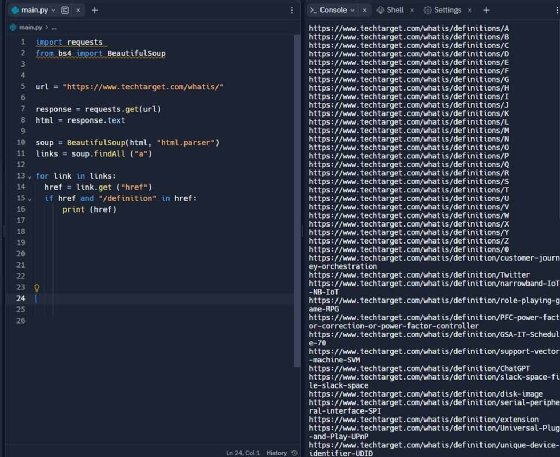Click console URL ending Universal-Plug-and-Play-UPnP
Viewport: 560px width, 457px height.
[434, 432]
